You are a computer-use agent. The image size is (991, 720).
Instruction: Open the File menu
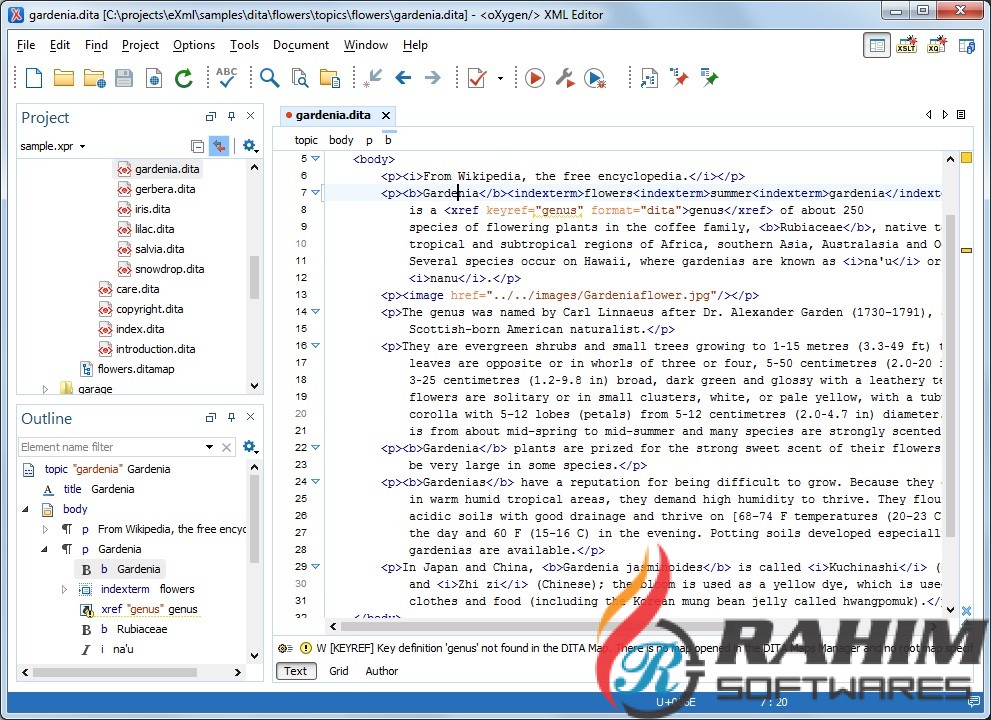coord(26,45)
